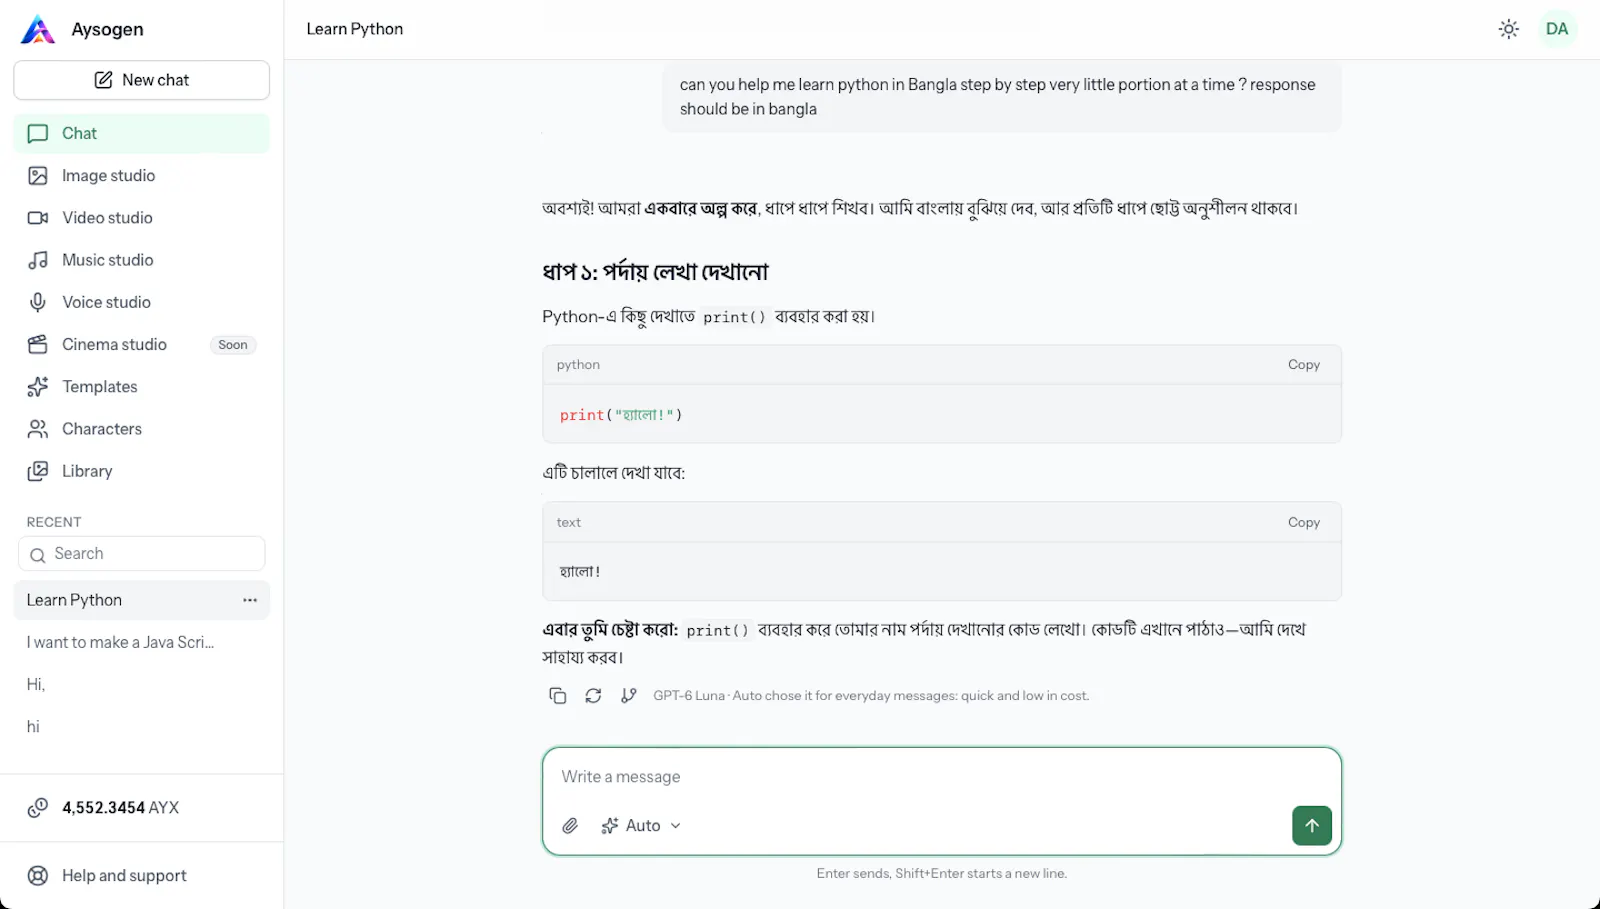Expand the Auto model selector dropdown
The image size is (1600, 909).
tap(641, 826)
